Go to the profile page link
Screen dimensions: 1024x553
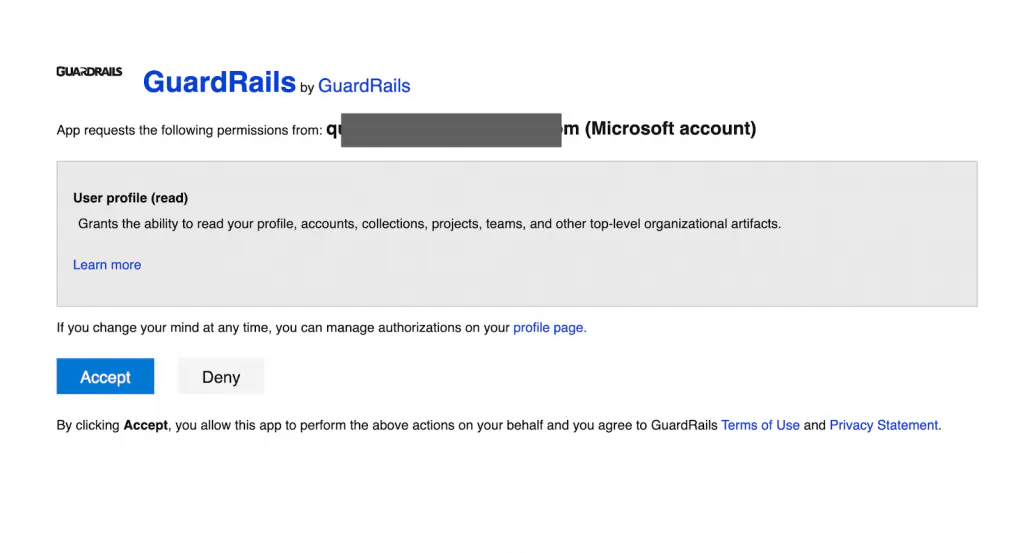point(548,328)
